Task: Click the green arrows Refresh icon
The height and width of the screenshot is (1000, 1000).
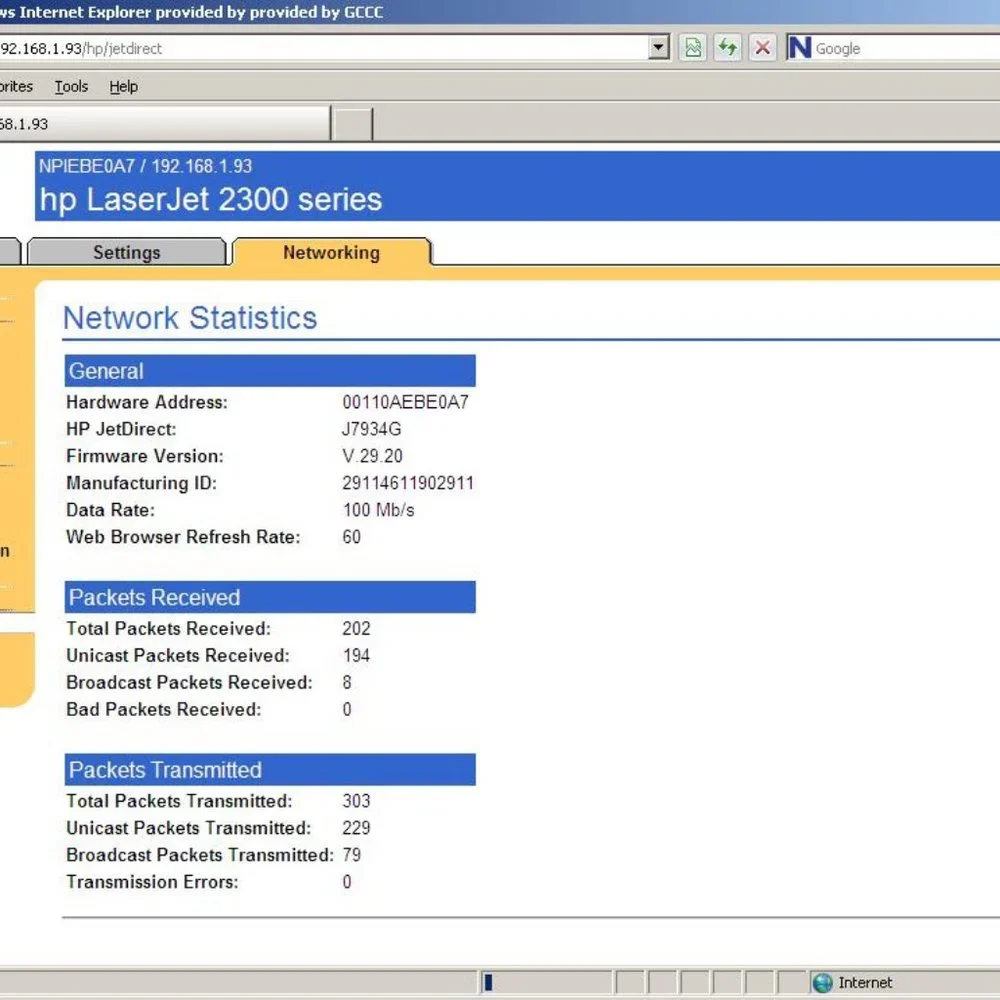Action: tap(728, 48)
